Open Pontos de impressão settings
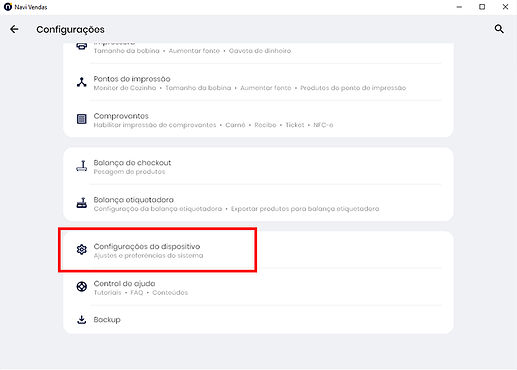This screenshot has width=517, height=370. point(258,83)
